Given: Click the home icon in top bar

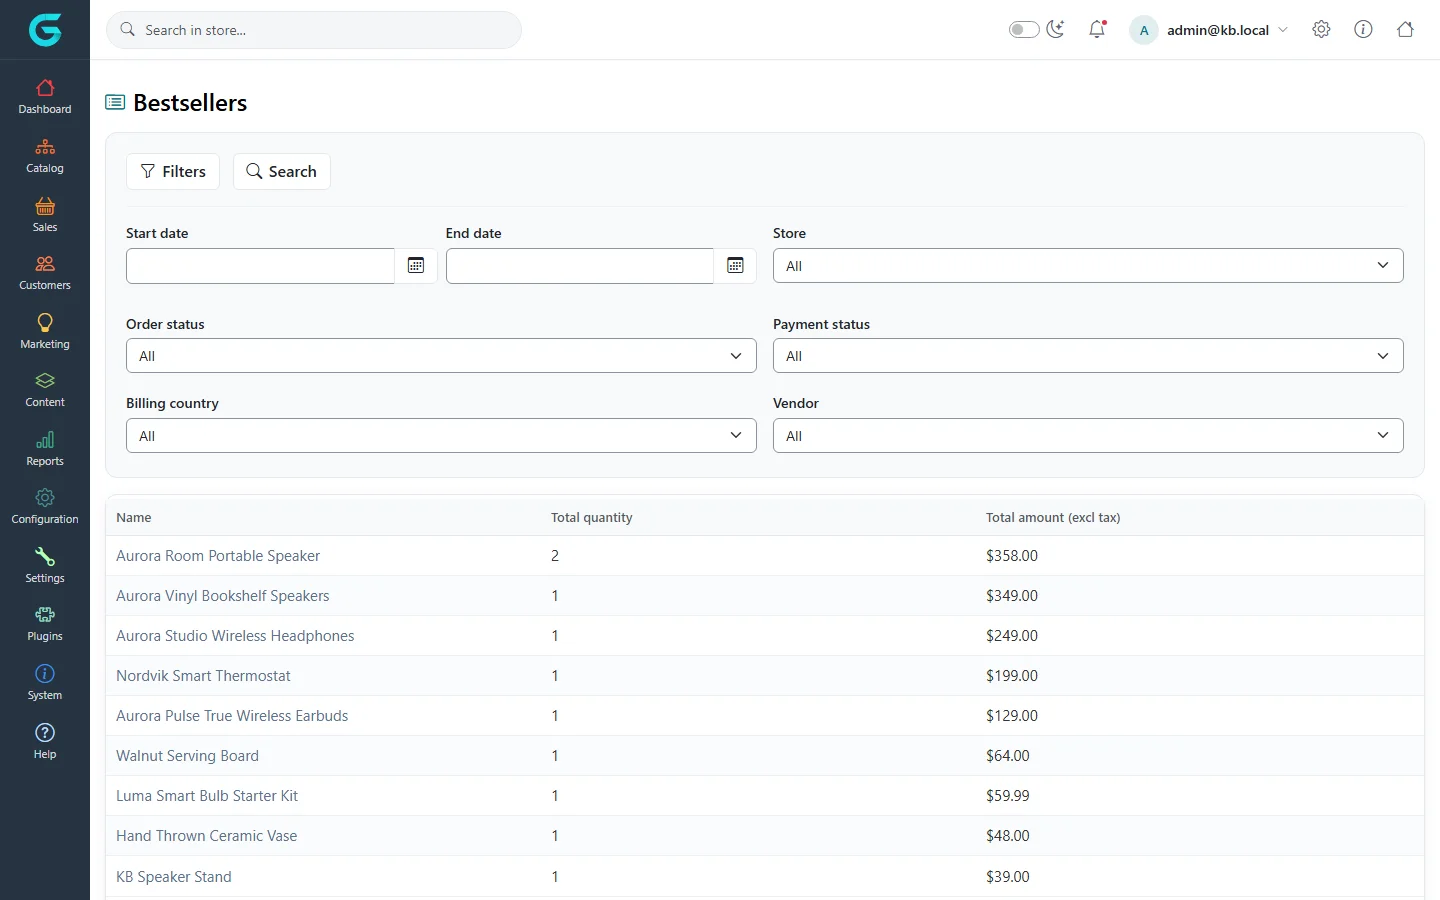Looking at the screenshot, I should tap(1405, 29).
